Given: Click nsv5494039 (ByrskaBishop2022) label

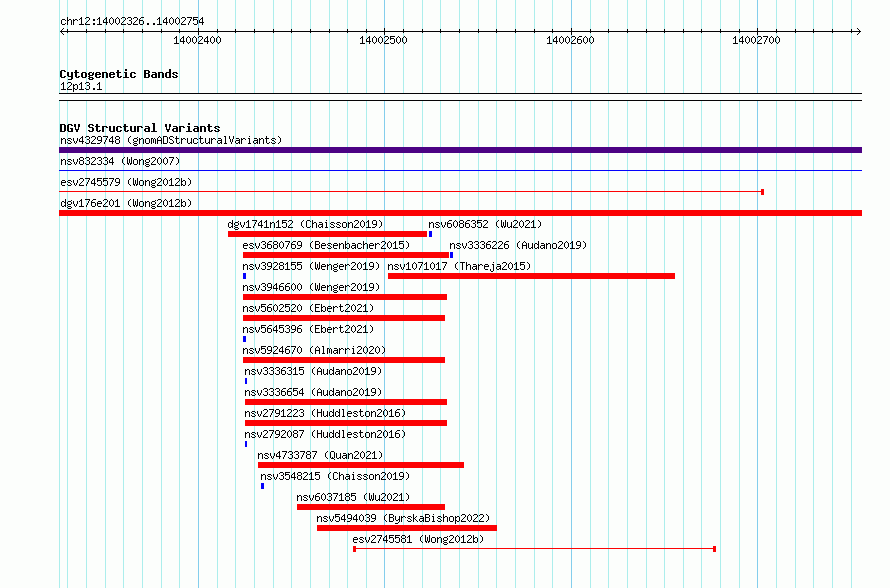Looking at the screenshot, I should pos(403,518).
